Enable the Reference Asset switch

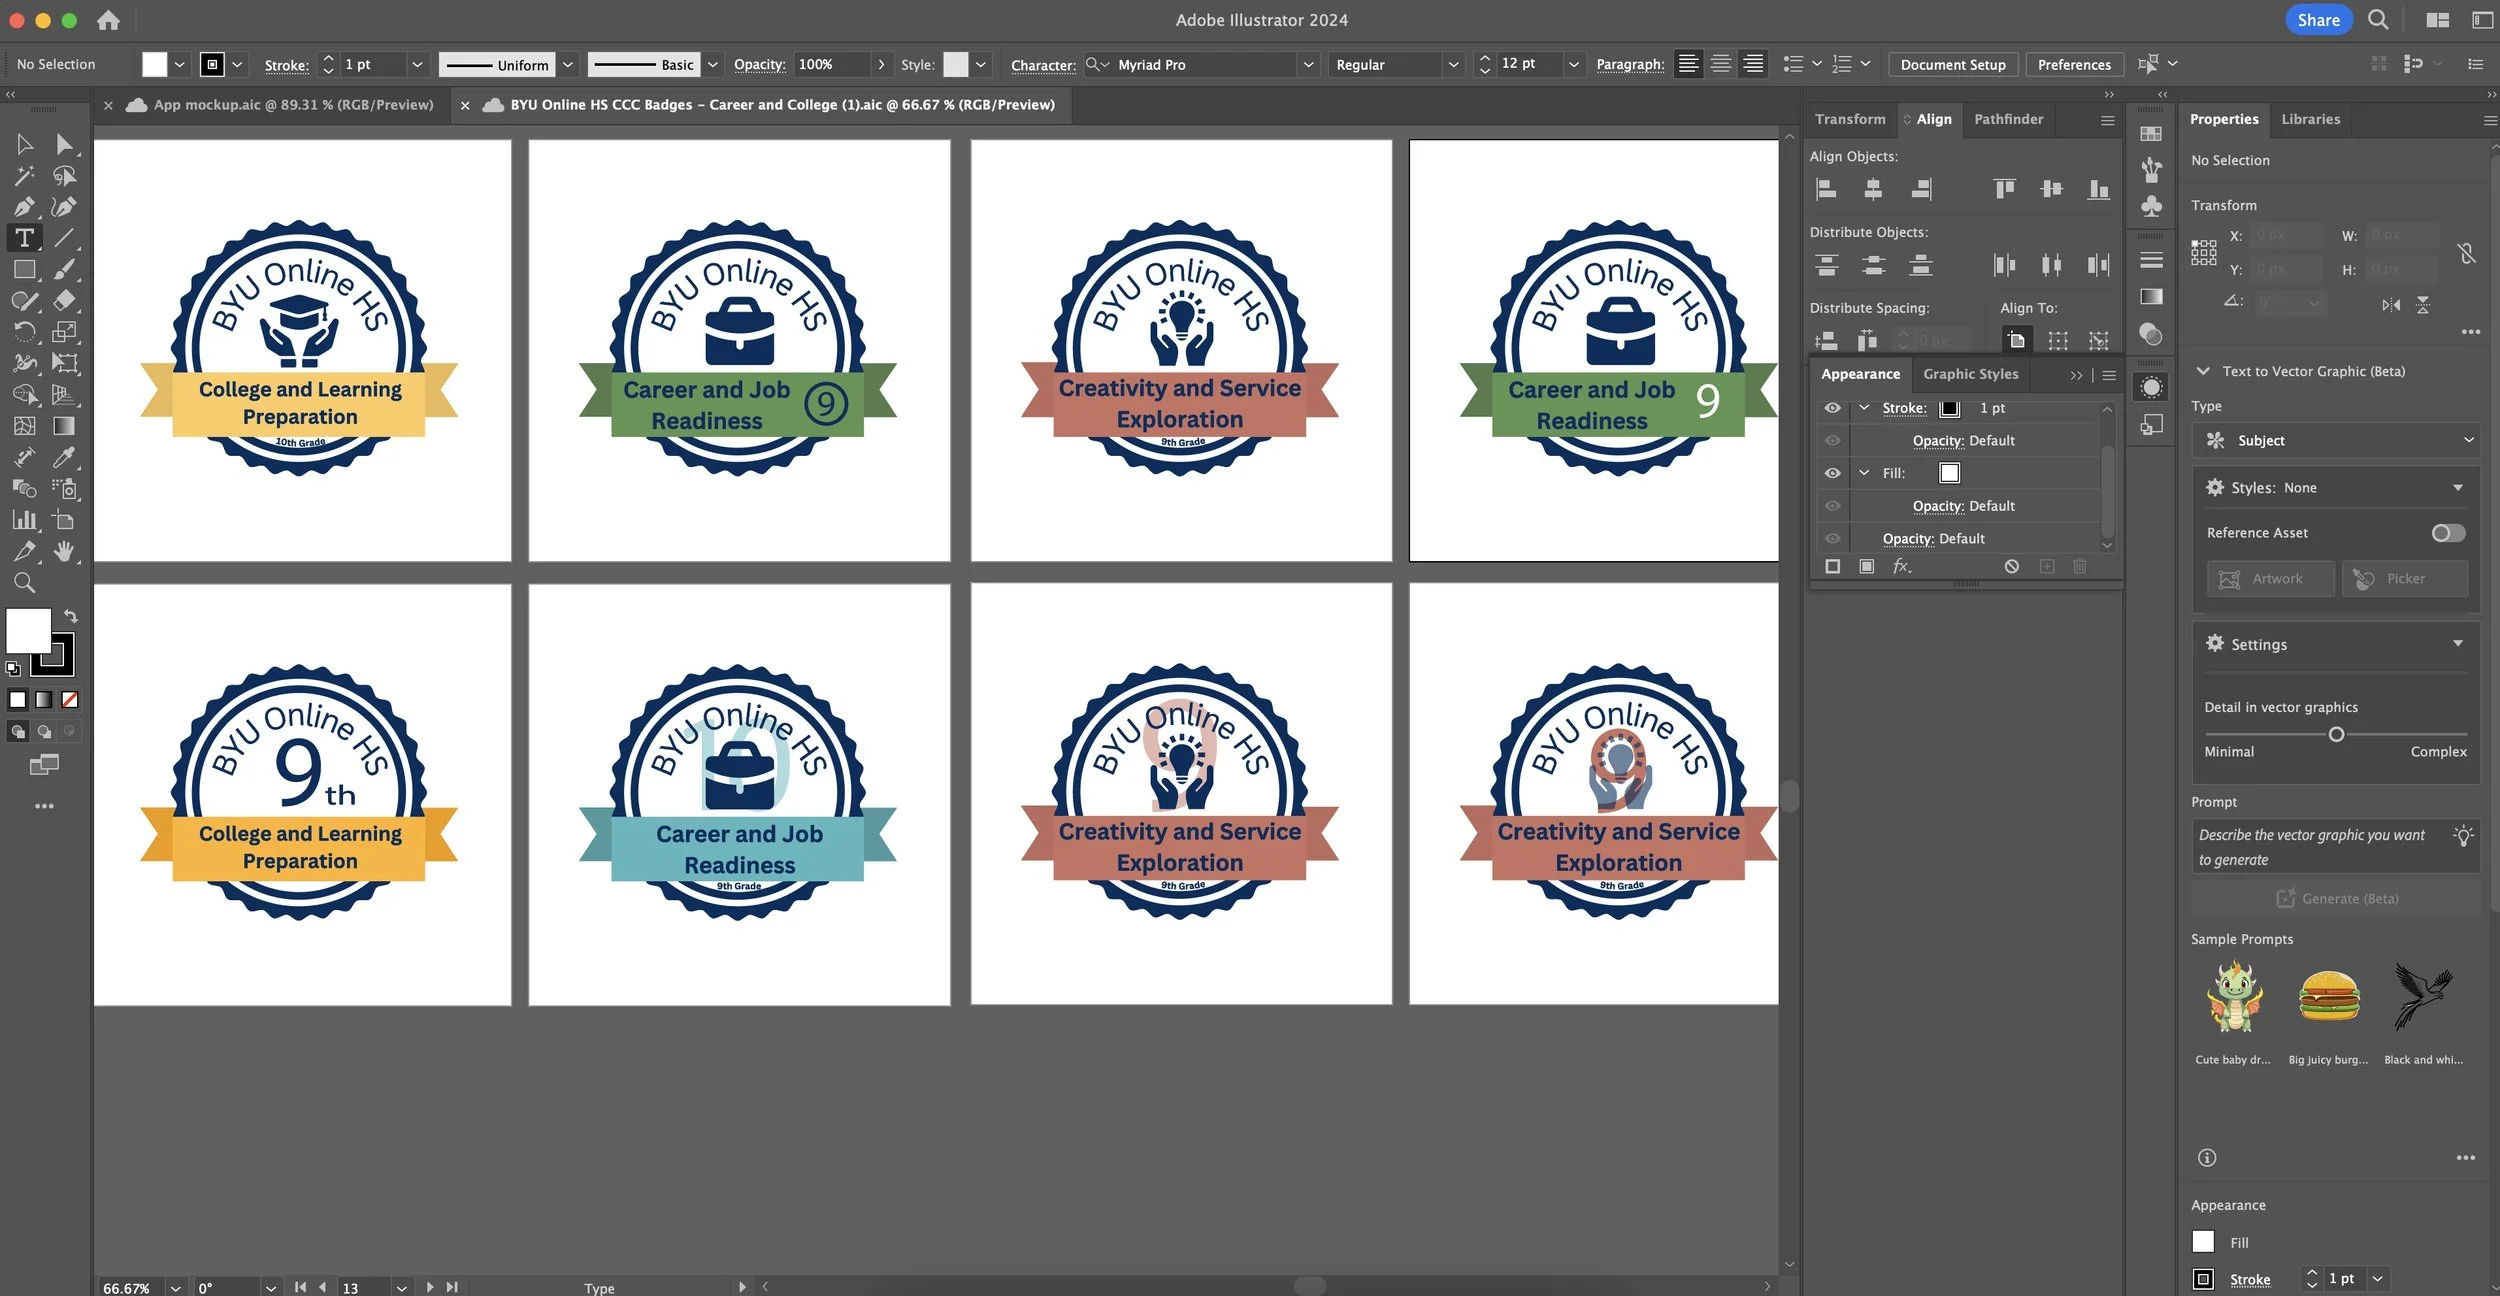(x=2448, y=533)
